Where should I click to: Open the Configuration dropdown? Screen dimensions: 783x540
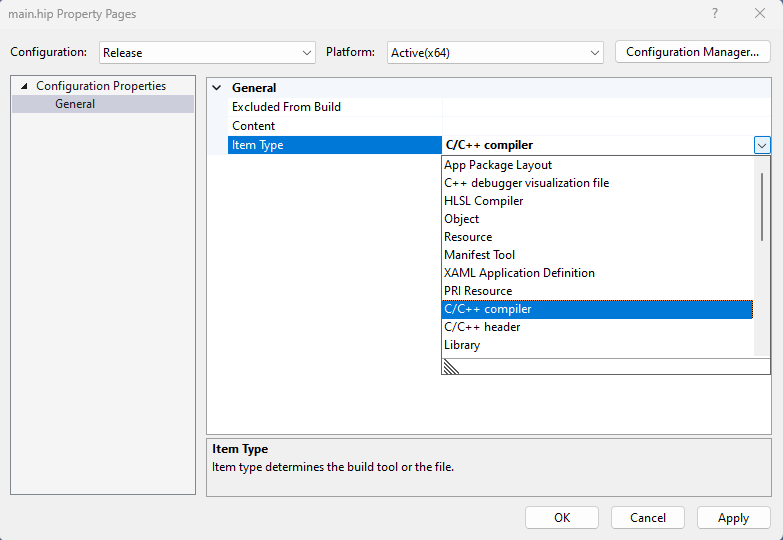pyautogui.click(x=207, y=53)
